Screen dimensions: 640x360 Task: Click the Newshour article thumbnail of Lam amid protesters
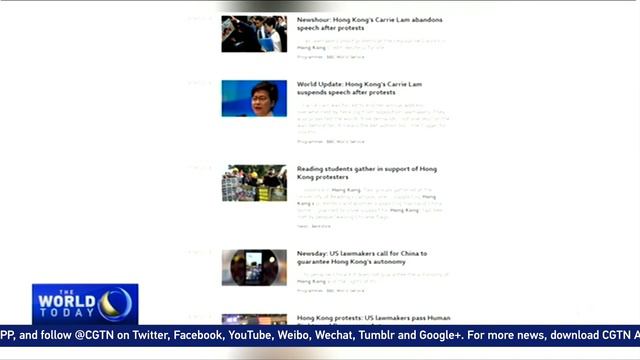coord(254,34)
